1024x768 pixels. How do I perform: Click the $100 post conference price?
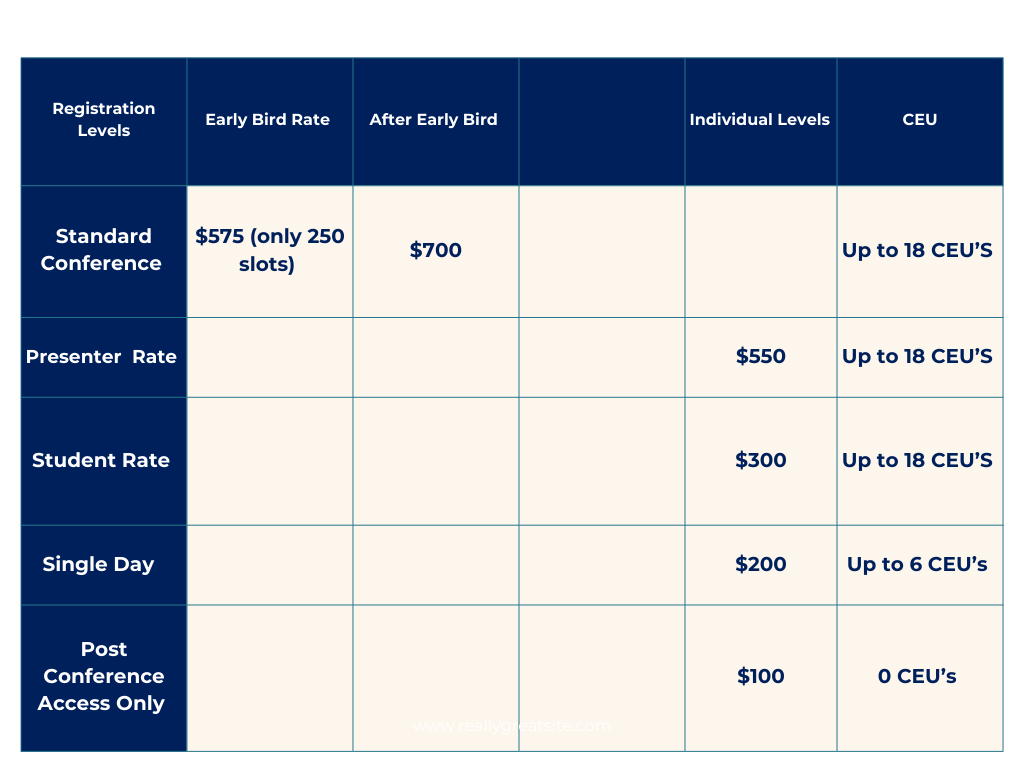click(761, 678)
